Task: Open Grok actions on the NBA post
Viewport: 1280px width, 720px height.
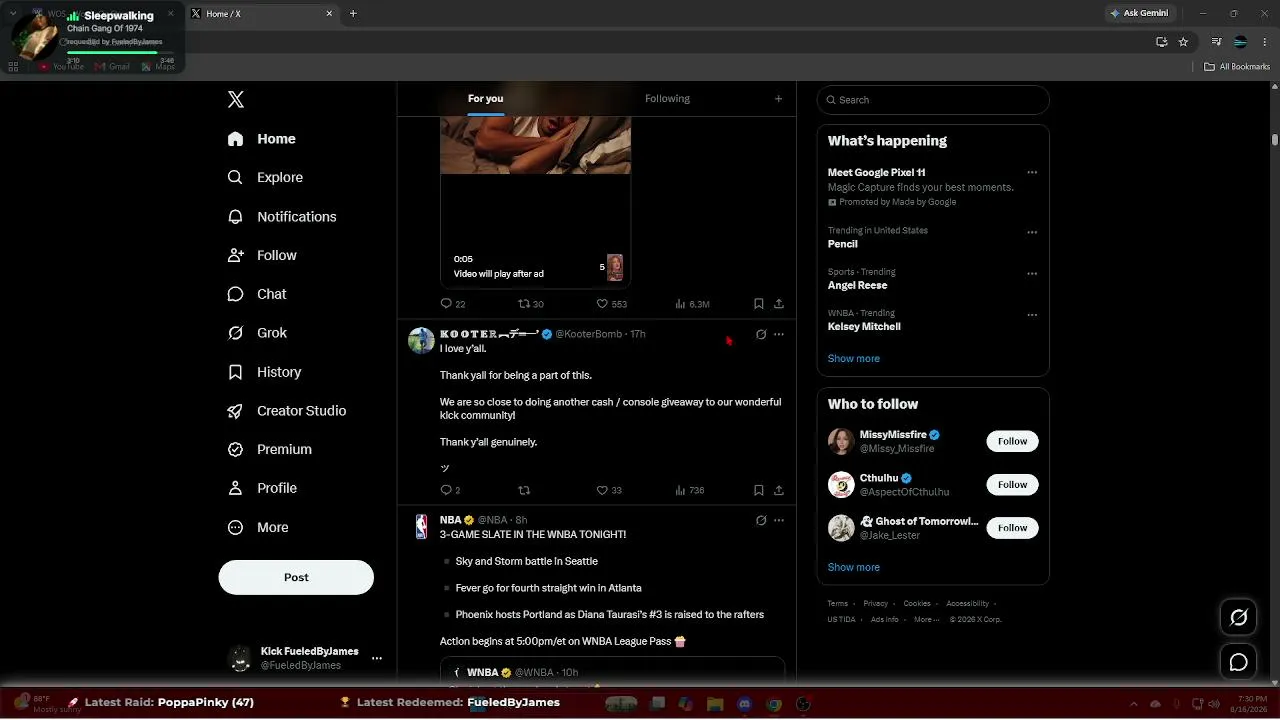Action: pyautogui.click(x=761, y=520)
